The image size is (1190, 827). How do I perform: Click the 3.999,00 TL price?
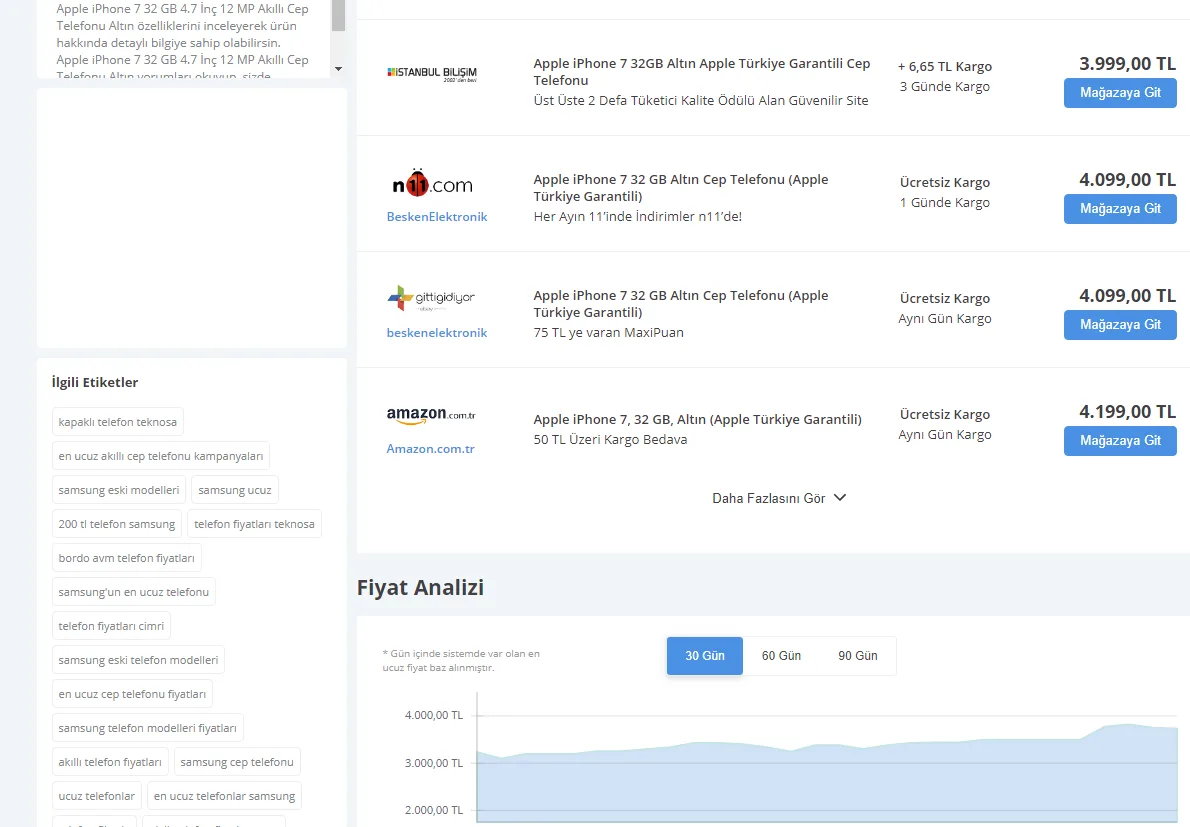(x=1127, y=64)
